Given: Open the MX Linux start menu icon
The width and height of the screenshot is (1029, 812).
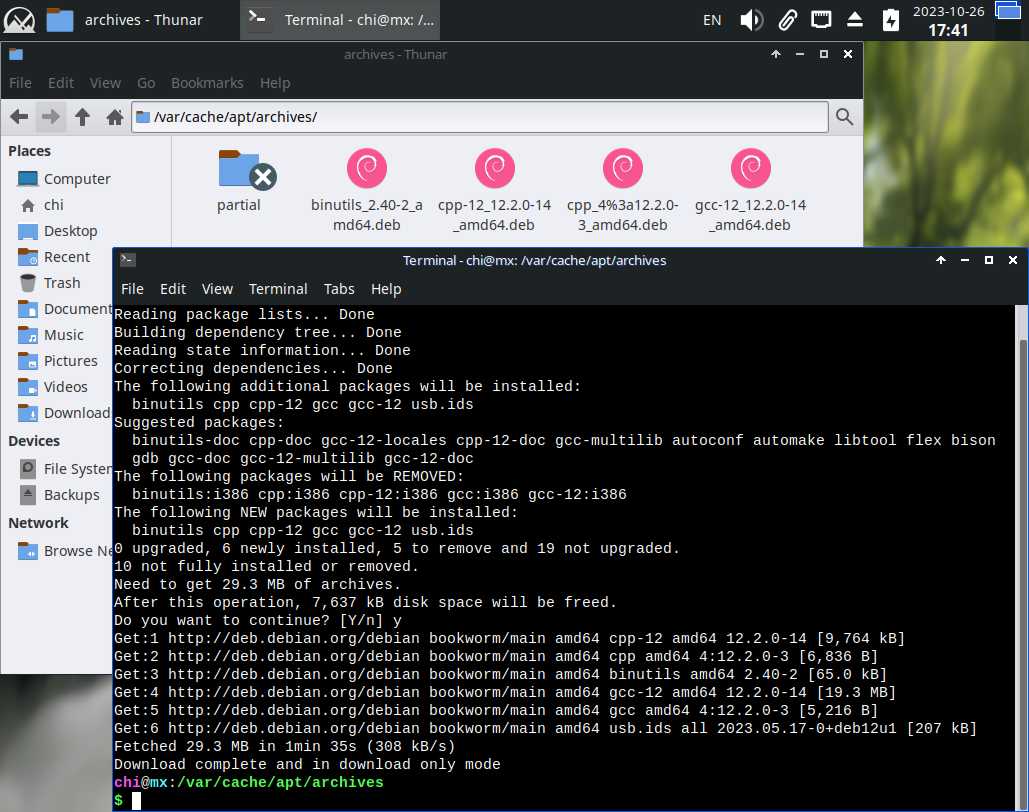Looking at the screenshot, I should click(x=19, y=20).
